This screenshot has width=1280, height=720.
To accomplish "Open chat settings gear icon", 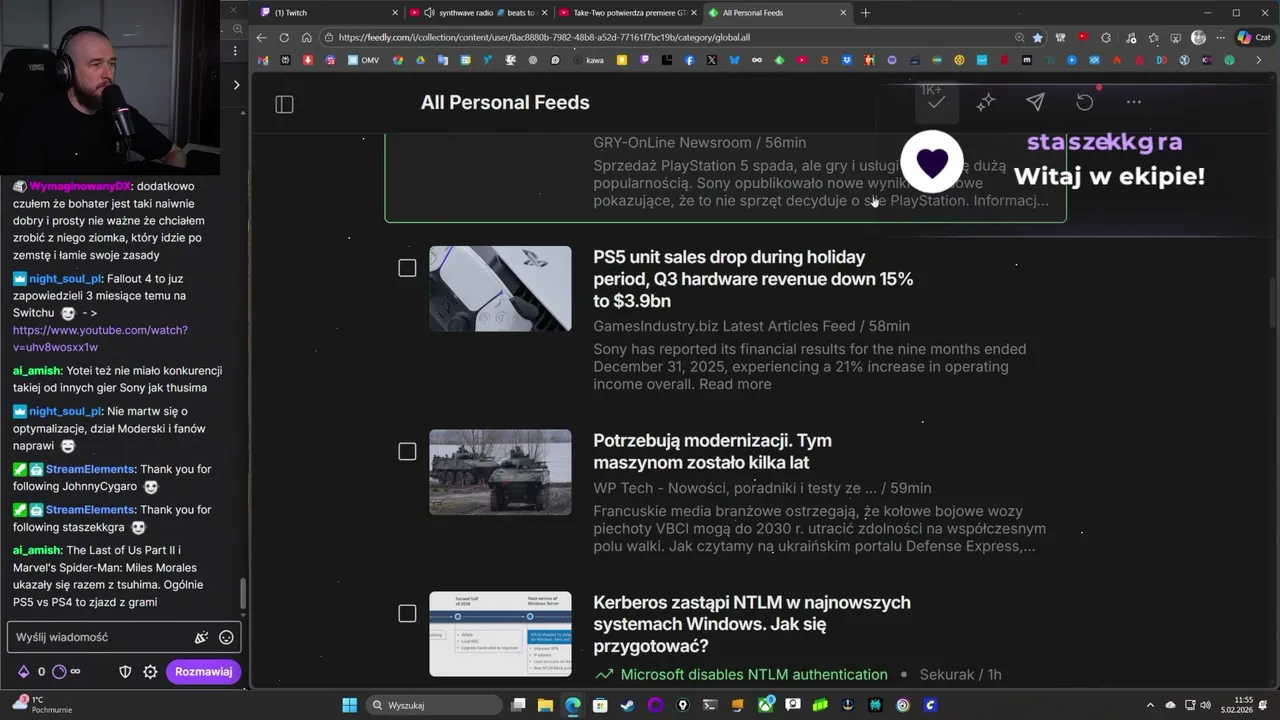I will click(x=150, y=672).
